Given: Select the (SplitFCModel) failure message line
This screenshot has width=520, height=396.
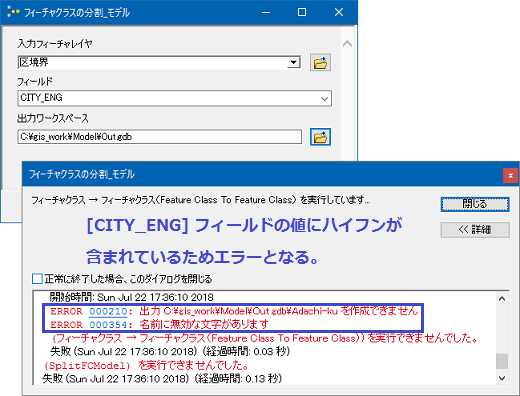Looking at the screenshot, I should tap(146, 366).
